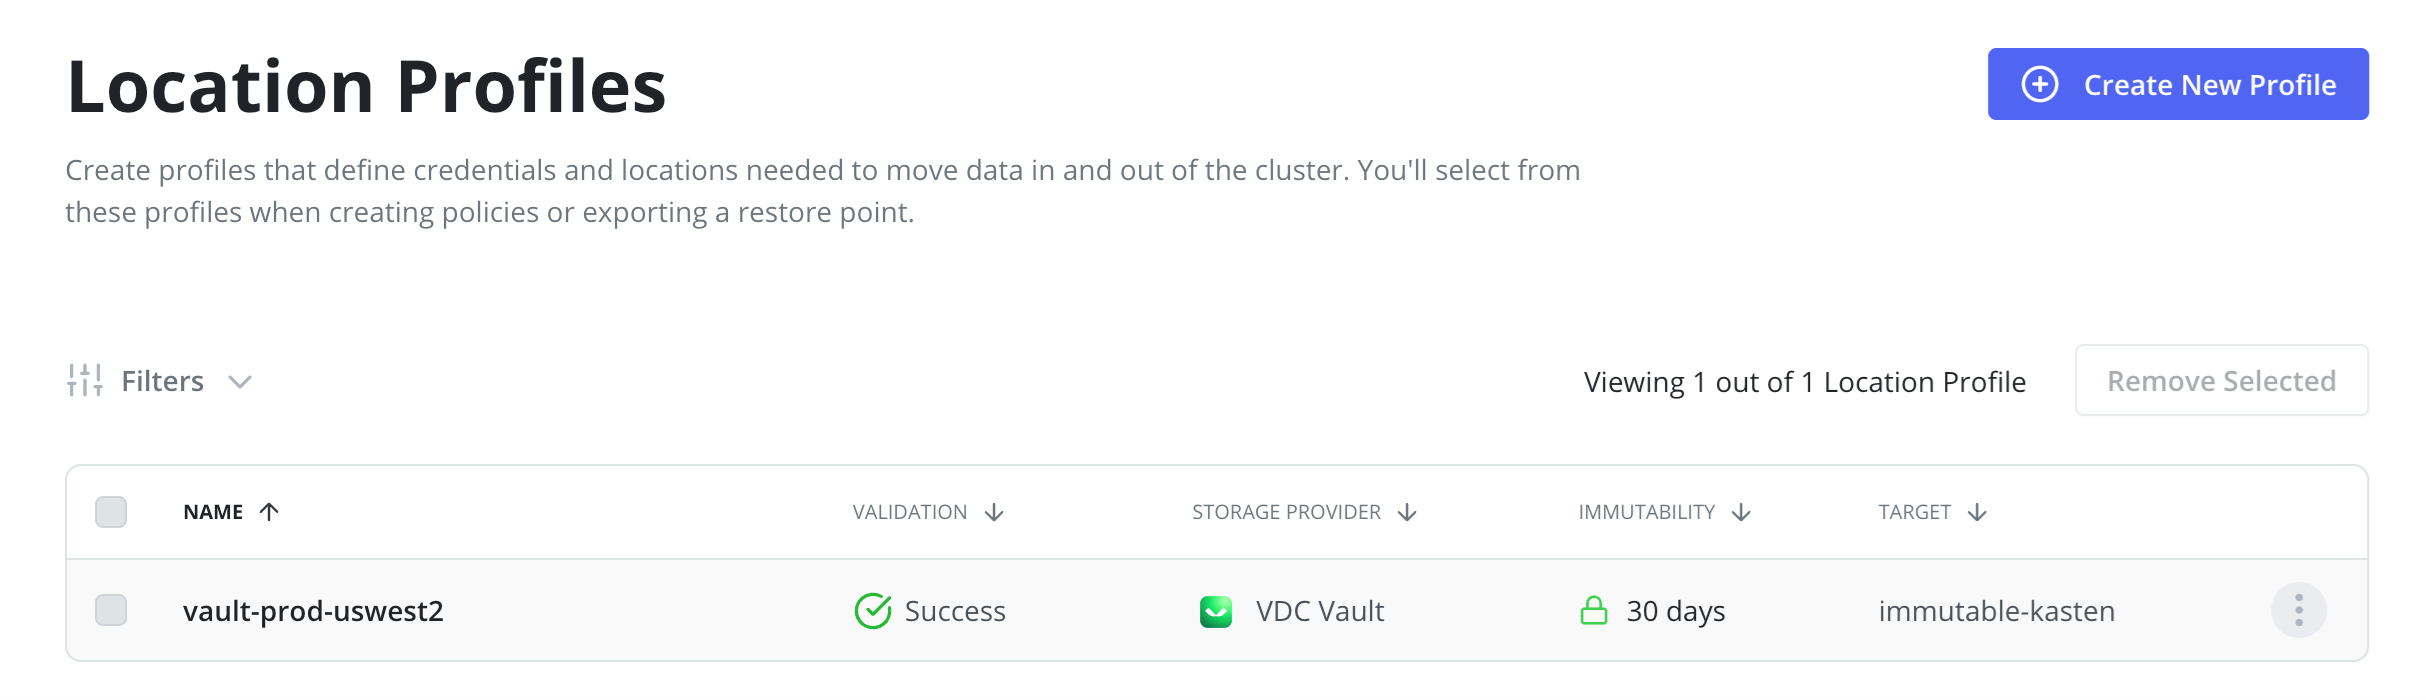Open the vault-prod-uswest2 profile name
Screen dimensions: 2426x700
coord(313,611)
